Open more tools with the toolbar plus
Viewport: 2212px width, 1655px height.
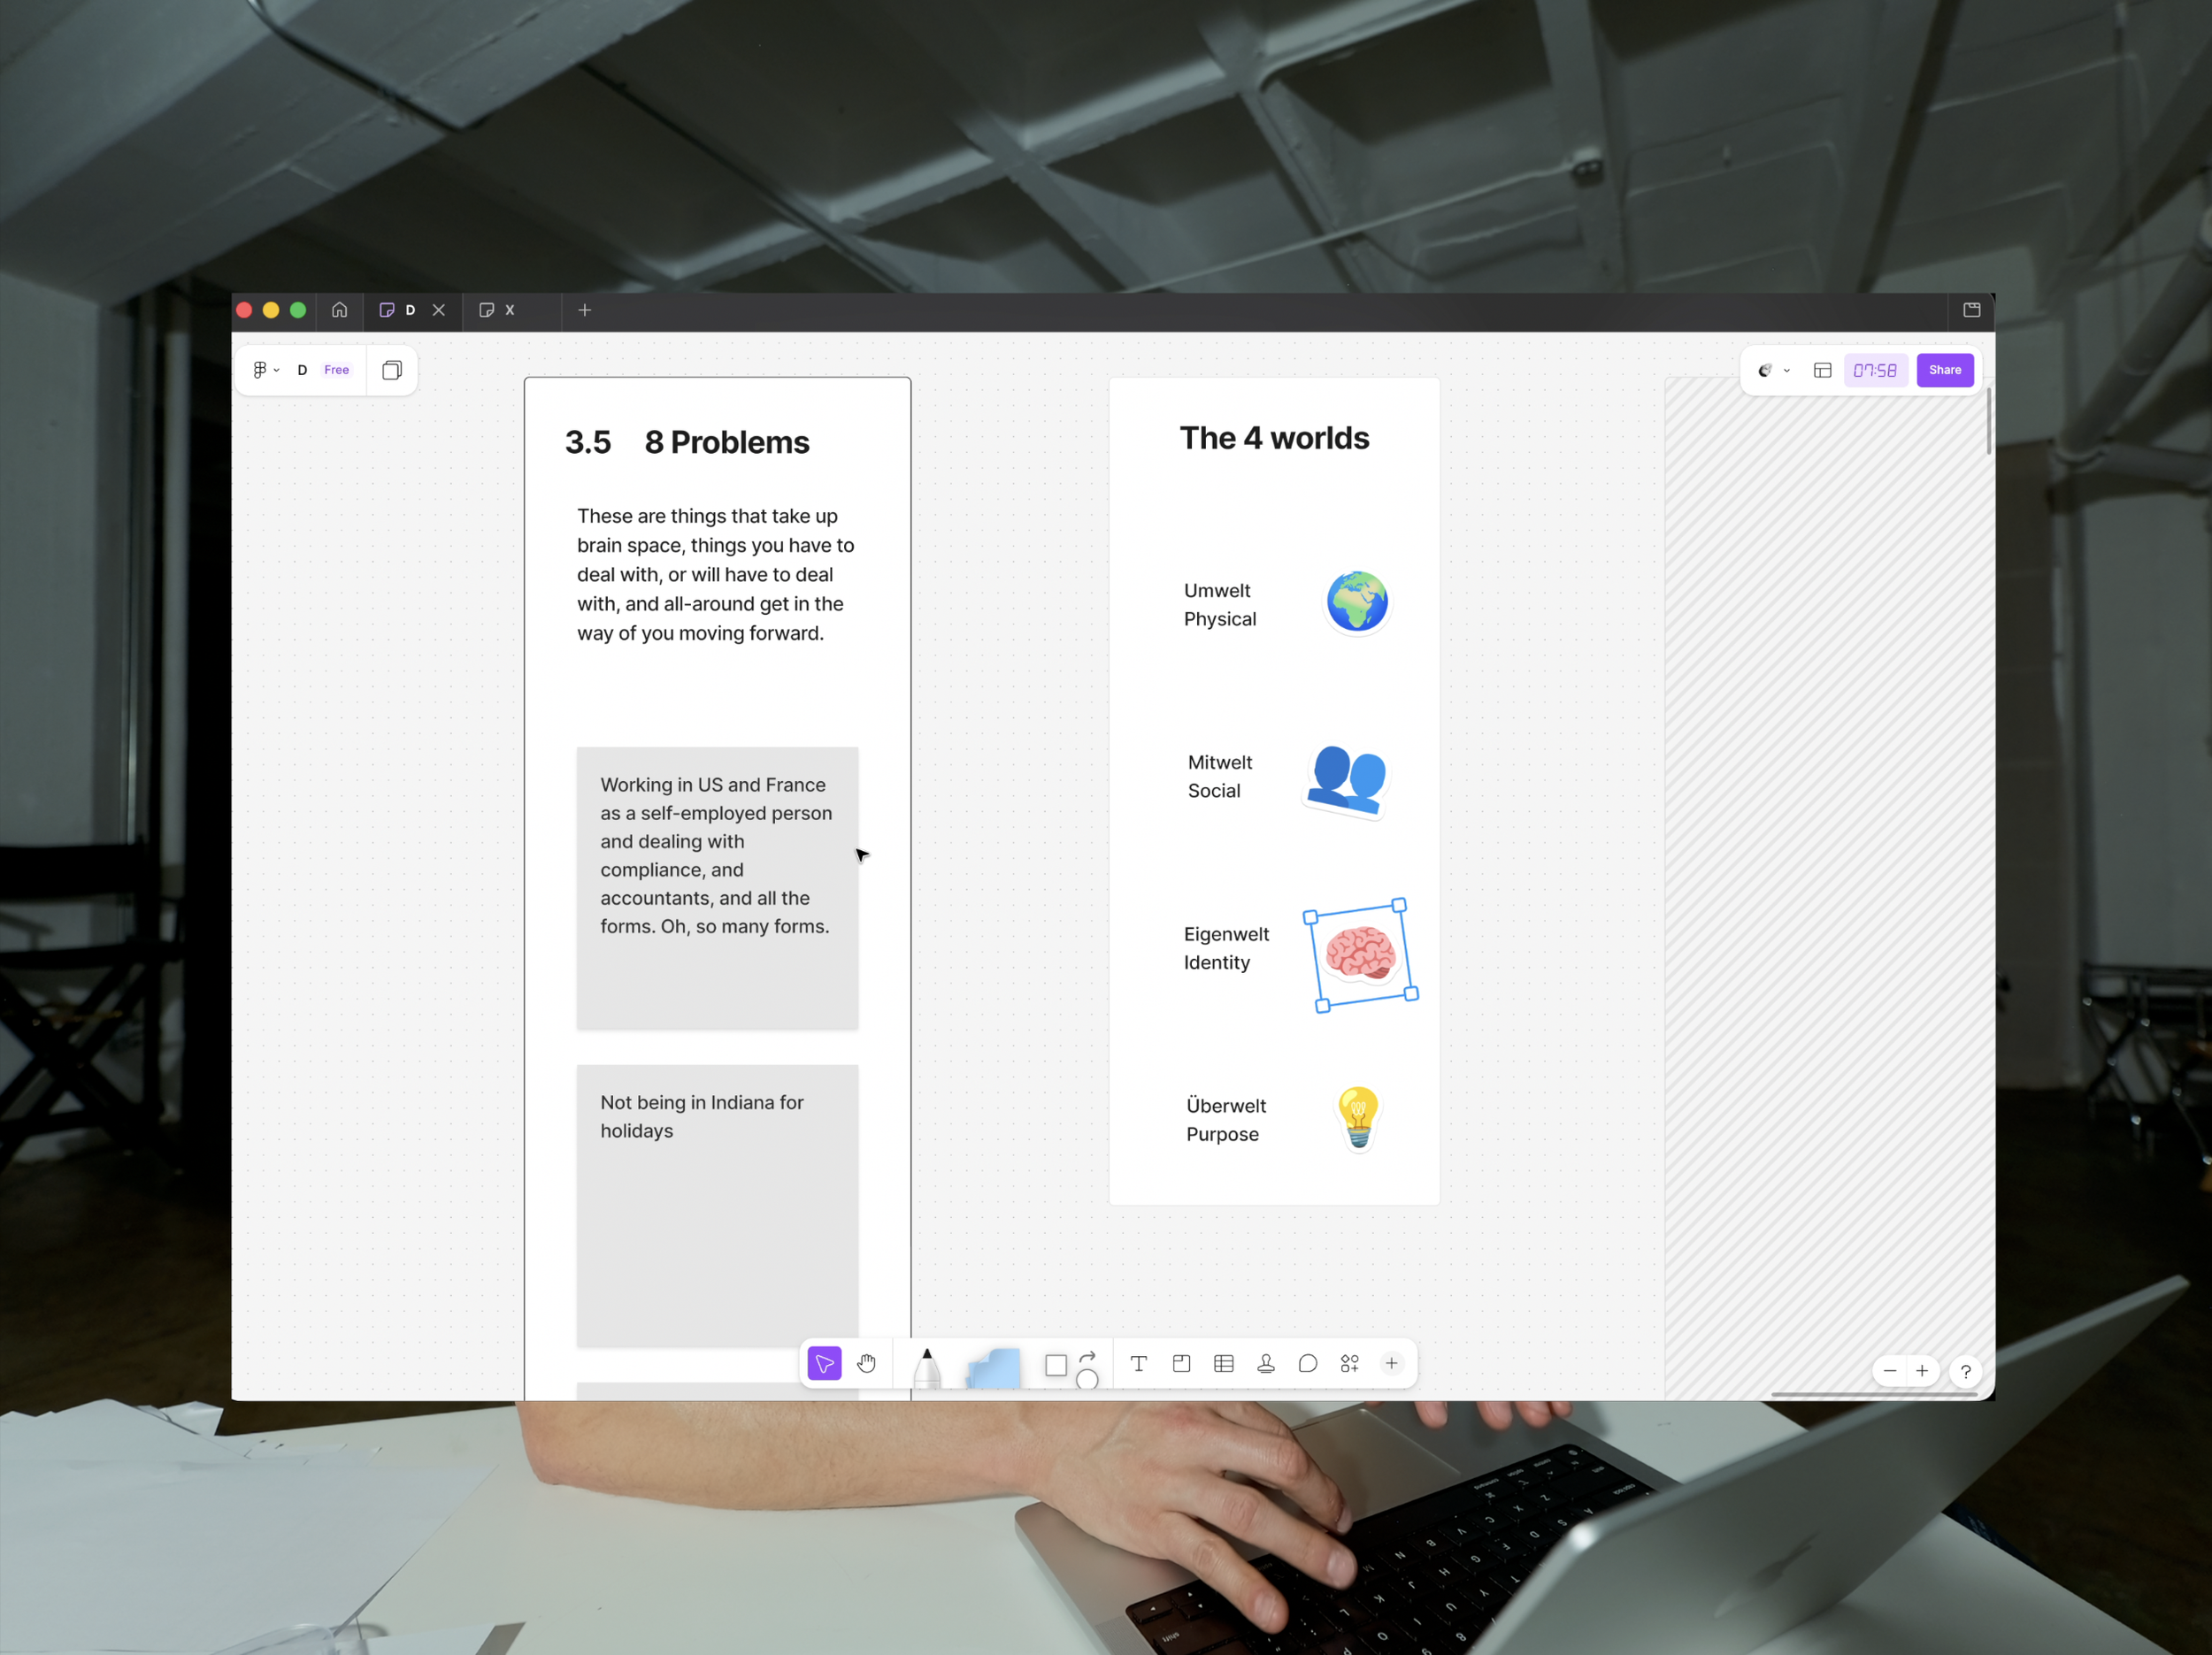click(x=1391, y=1363)
